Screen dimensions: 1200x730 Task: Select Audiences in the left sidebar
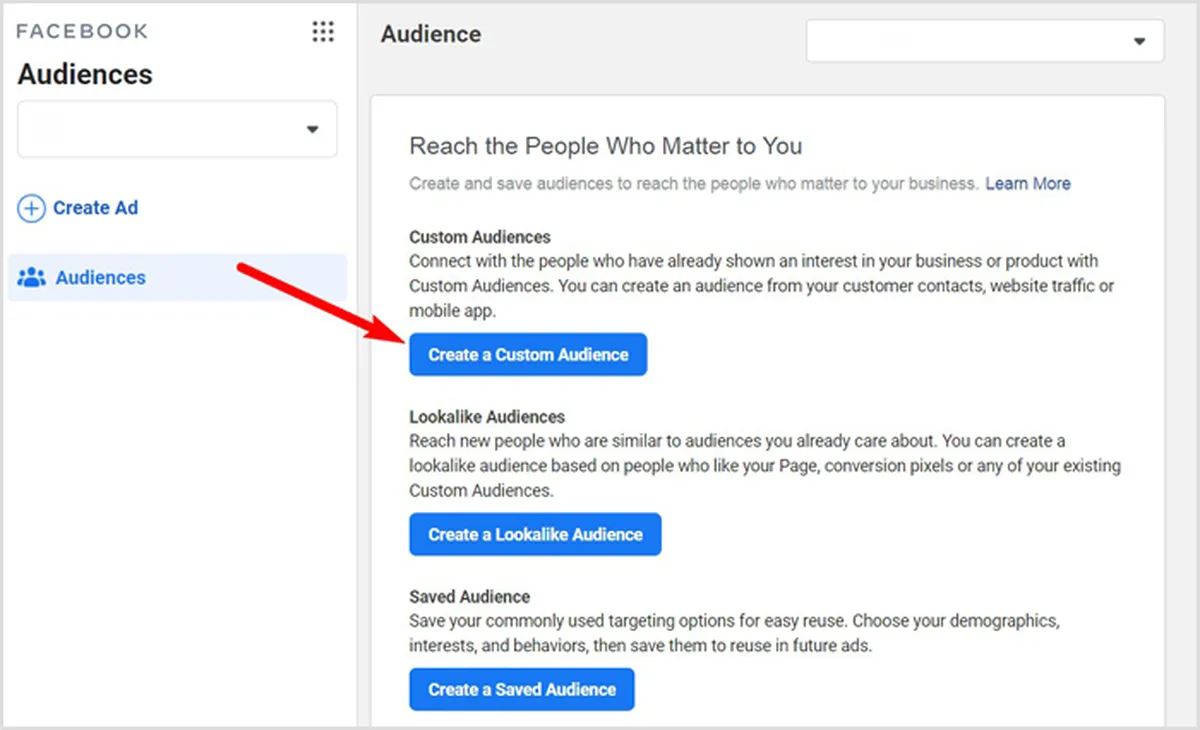coord(177,278)
